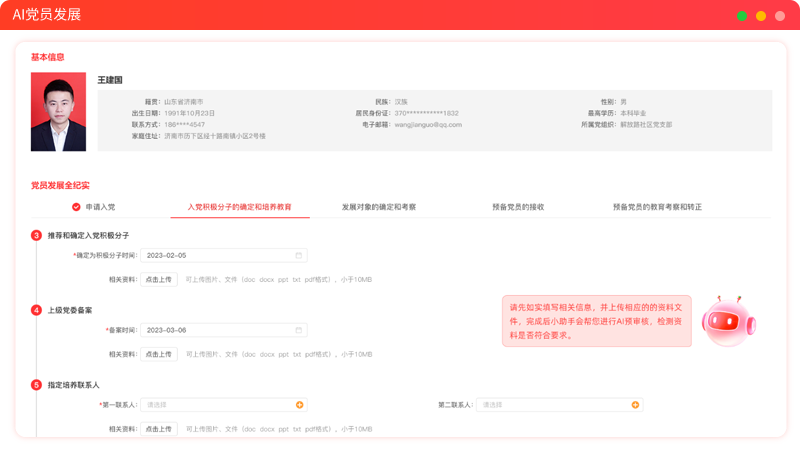Viewport: 800px width, 453px height.
Task: Click the pink window control dot
Action: tap(780, 16)
